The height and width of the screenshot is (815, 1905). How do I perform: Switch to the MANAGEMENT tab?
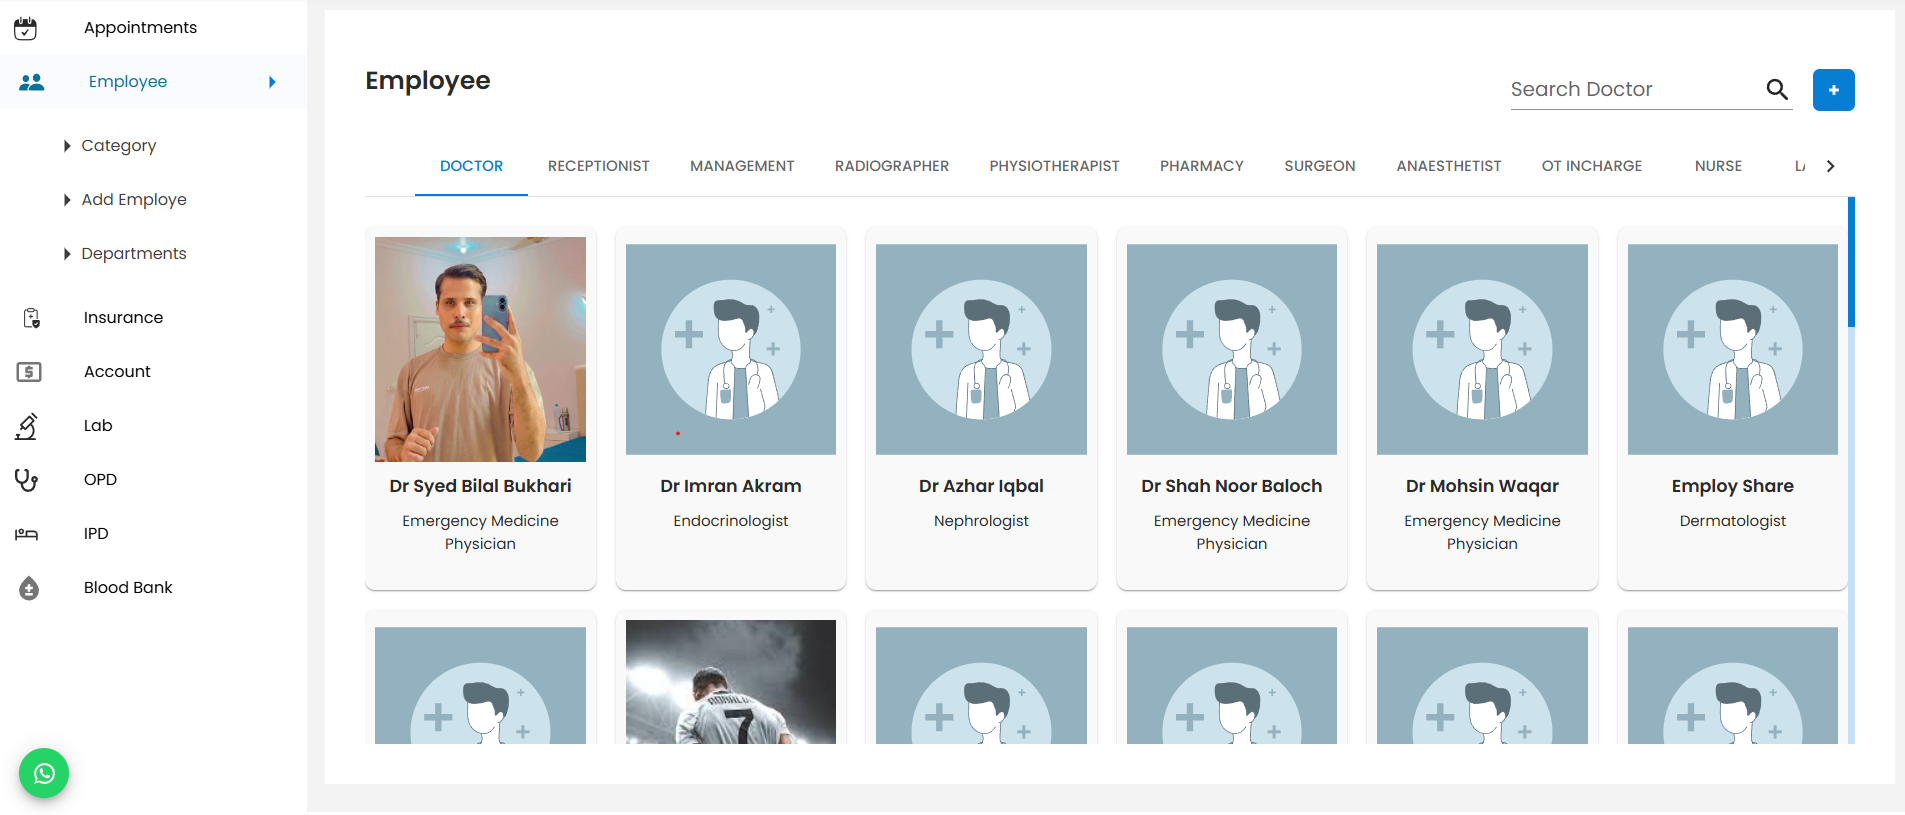[742, 166]
